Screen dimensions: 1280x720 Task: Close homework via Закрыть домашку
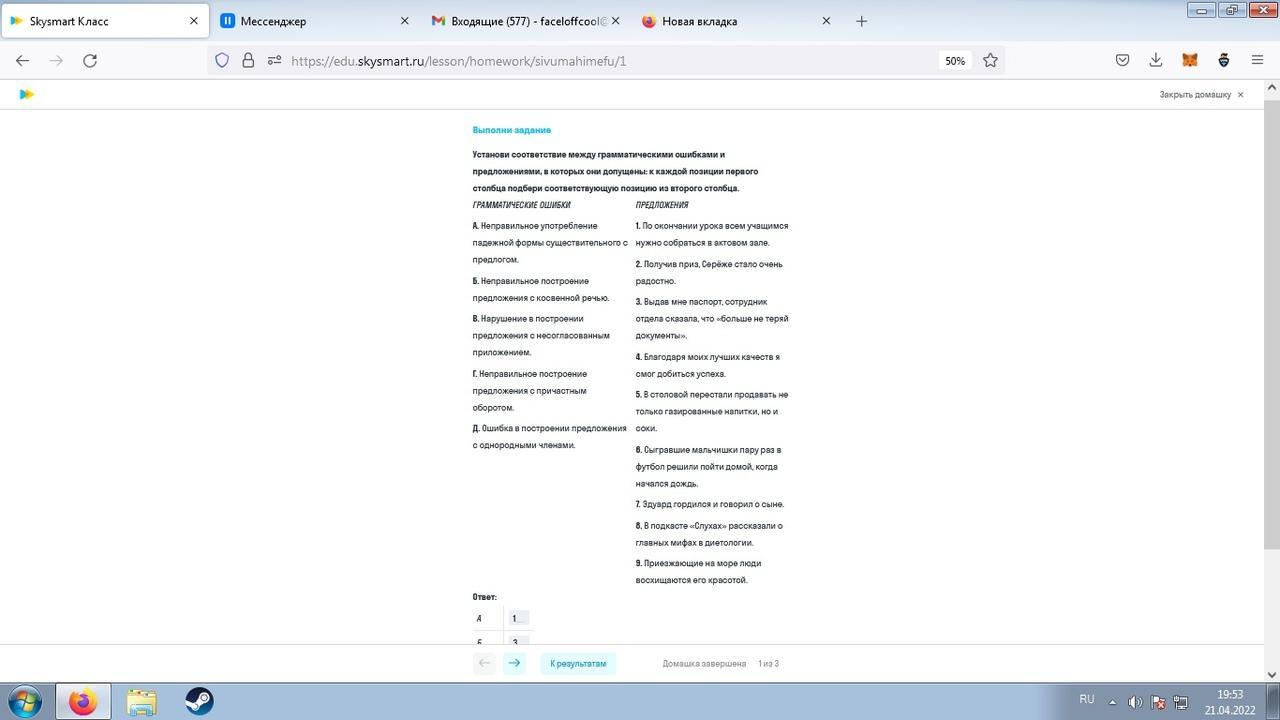point(1201,94)
